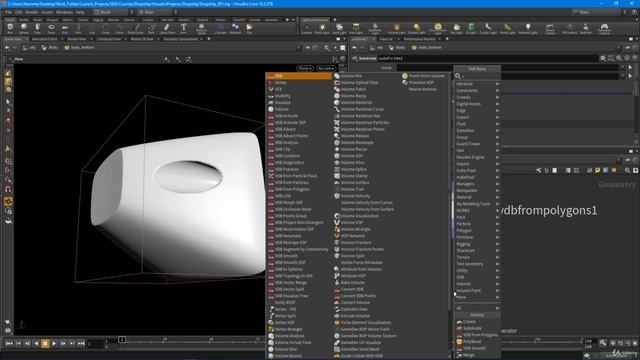Open the Windows menu
640x360 pixels.
64,12
